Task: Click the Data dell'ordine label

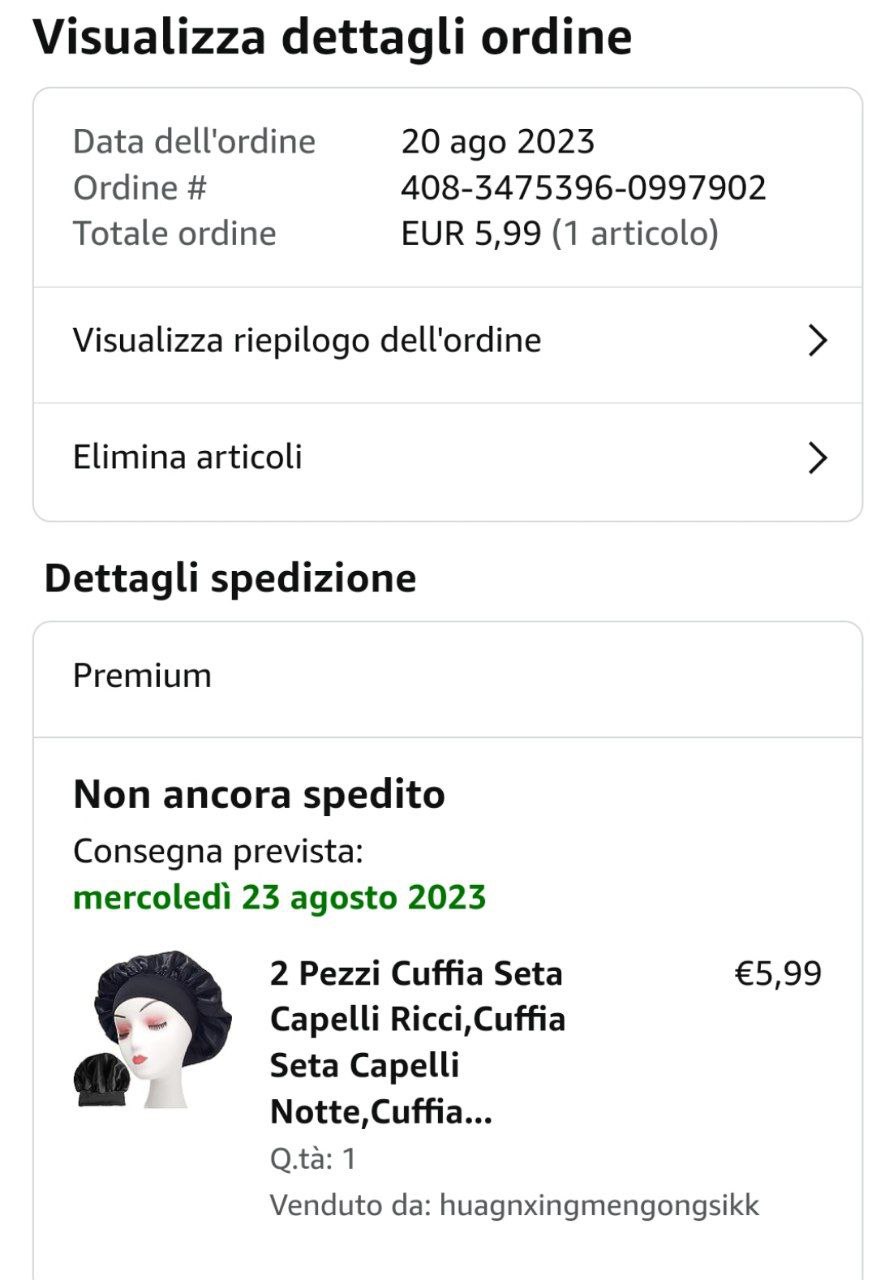Action: click(x=194, y=142)
